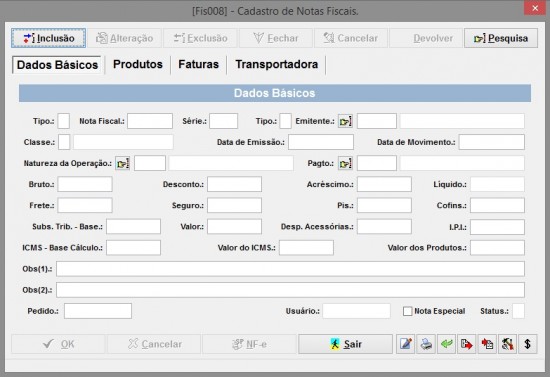Click the dollar sign icon
This screenshot has width=550, height=377.
point(528,344)
